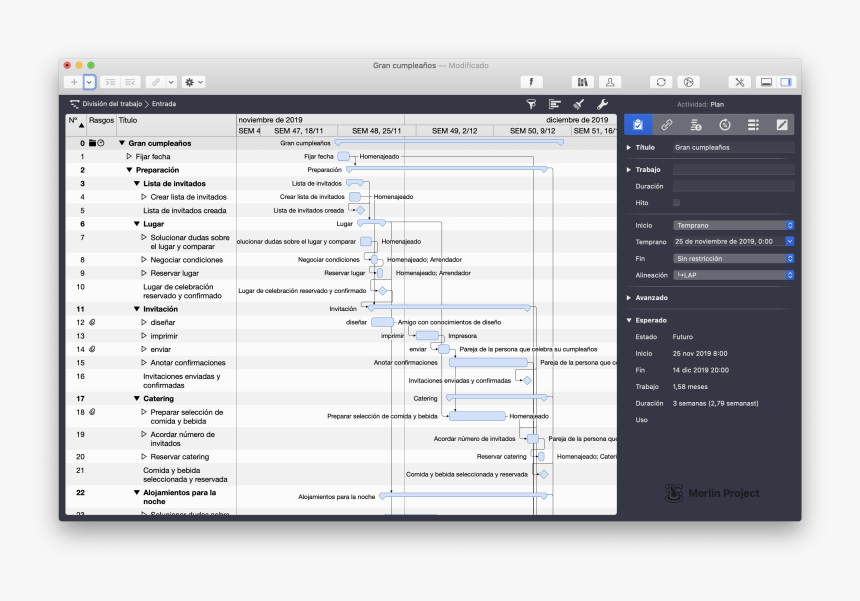Open the Temprano date picker dropdown

click(790, 241)
